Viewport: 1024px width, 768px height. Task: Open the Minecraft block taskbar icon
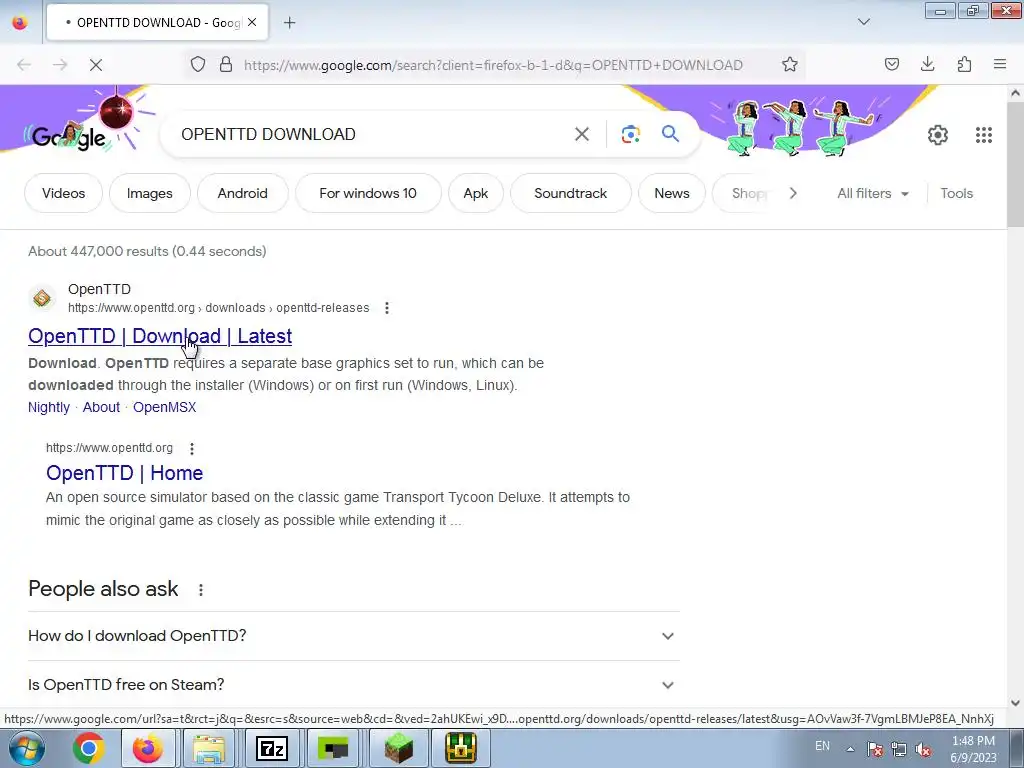click(x=398, y=748)
